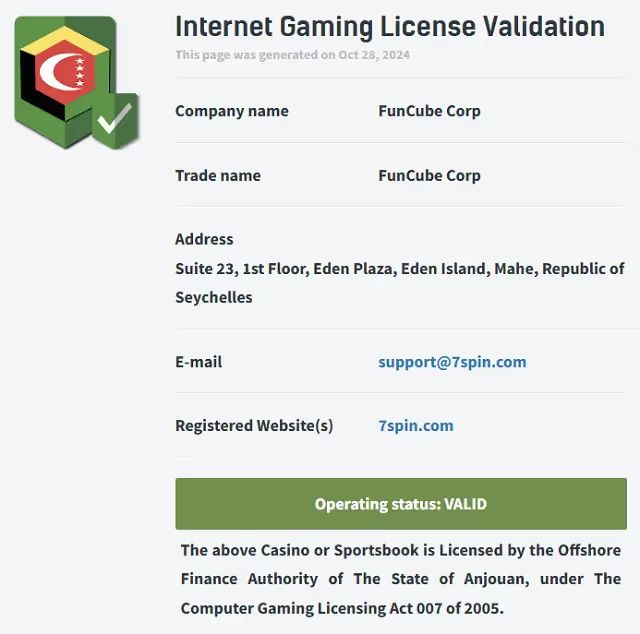640x634 pixels.
Task: Click the Company name label
Action: (x=231, y=111)
